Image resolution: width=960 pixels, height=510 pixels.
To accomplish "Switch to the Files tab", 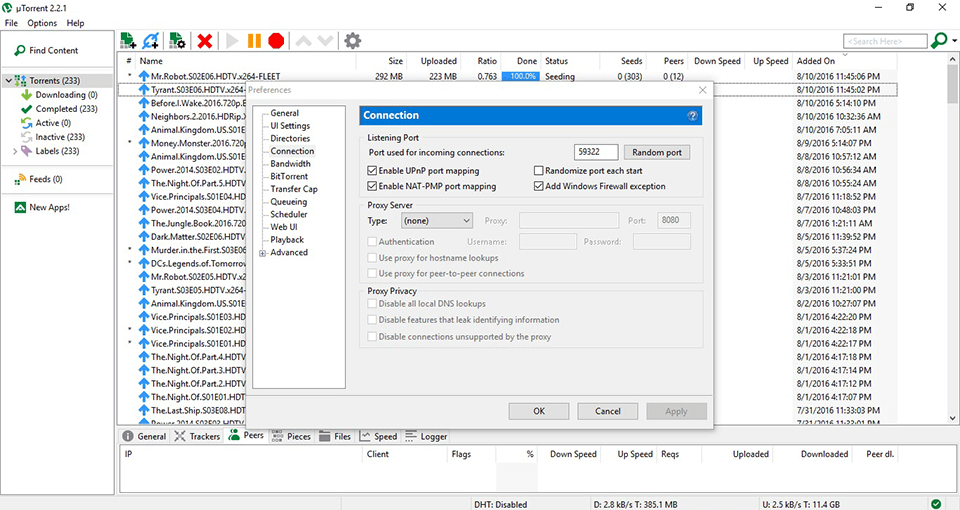I will coord(335,437).
